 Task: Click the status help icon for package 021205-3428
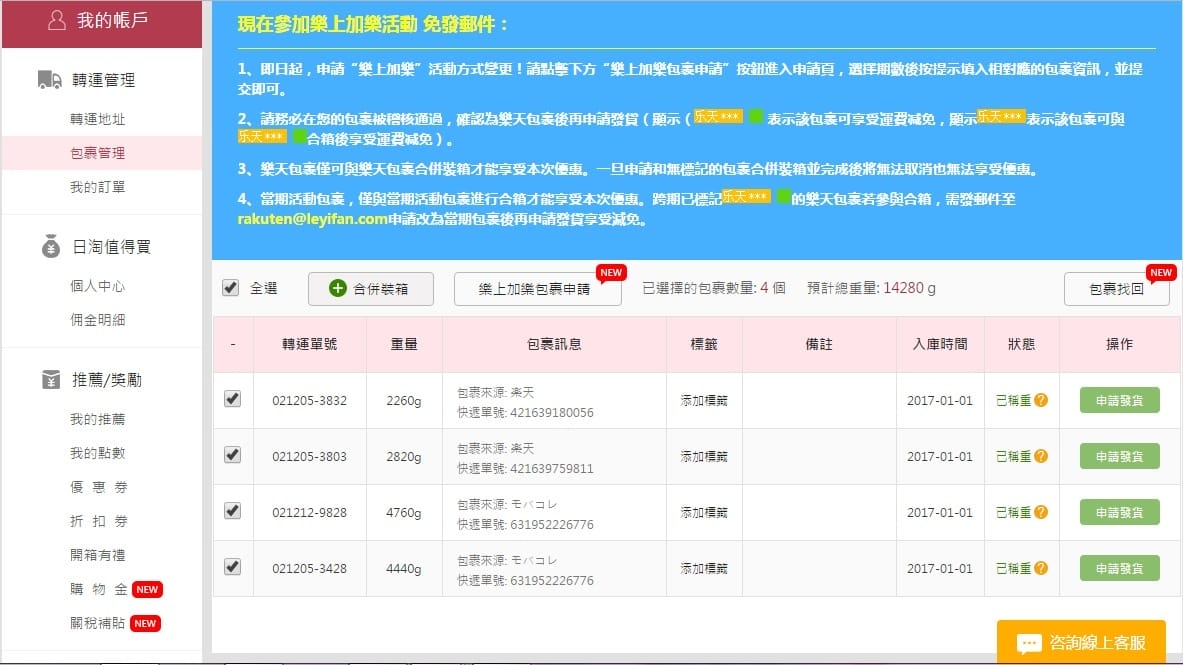(x=1041, y=569)
